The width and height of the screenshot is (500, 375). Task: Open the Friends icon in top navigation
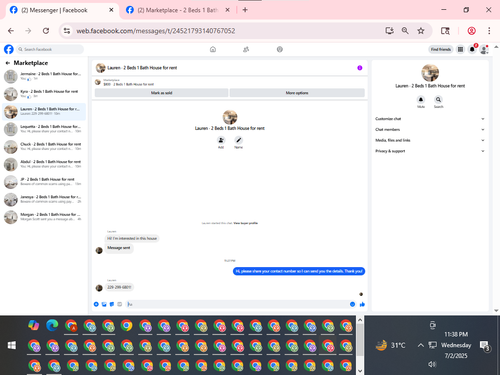(246, 49)
